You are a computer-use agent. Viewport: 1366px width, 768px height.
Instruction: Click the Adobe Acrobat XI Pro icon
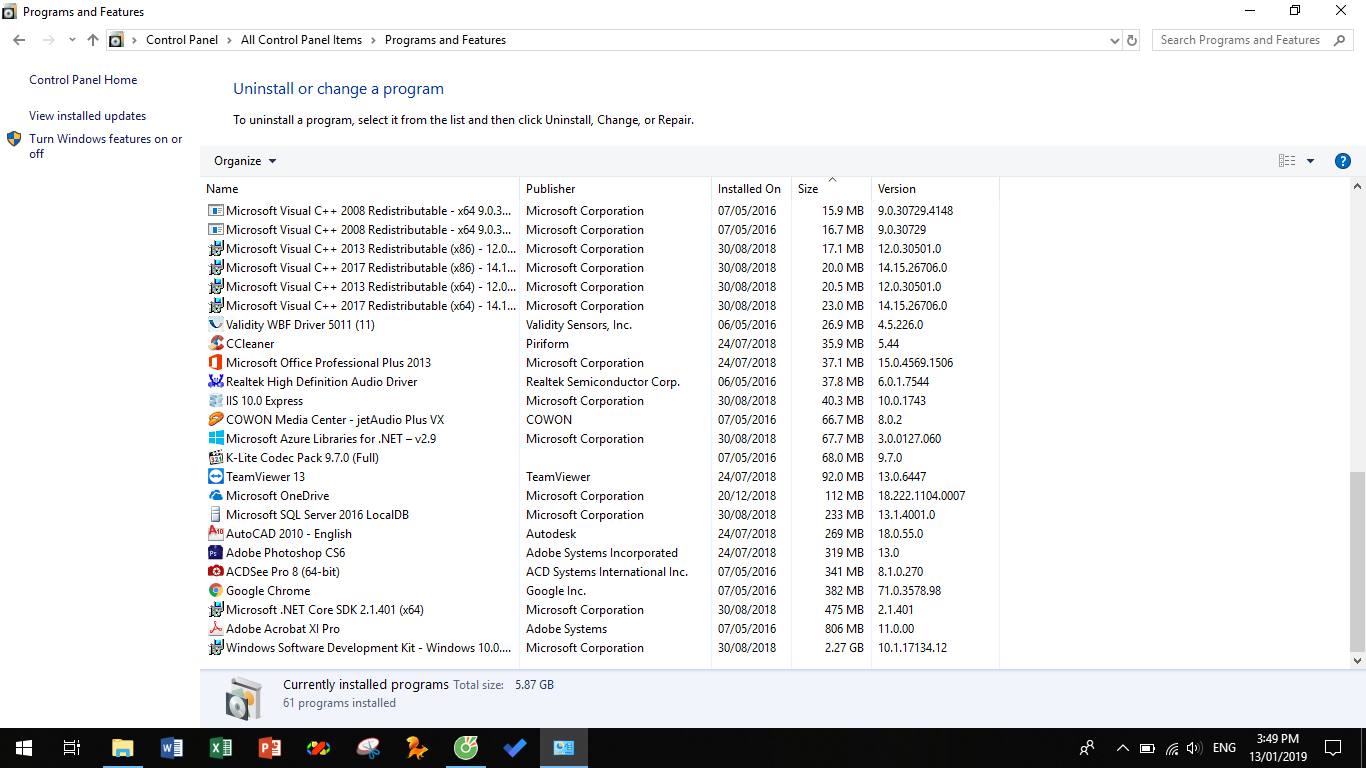(x=216, y=629)
